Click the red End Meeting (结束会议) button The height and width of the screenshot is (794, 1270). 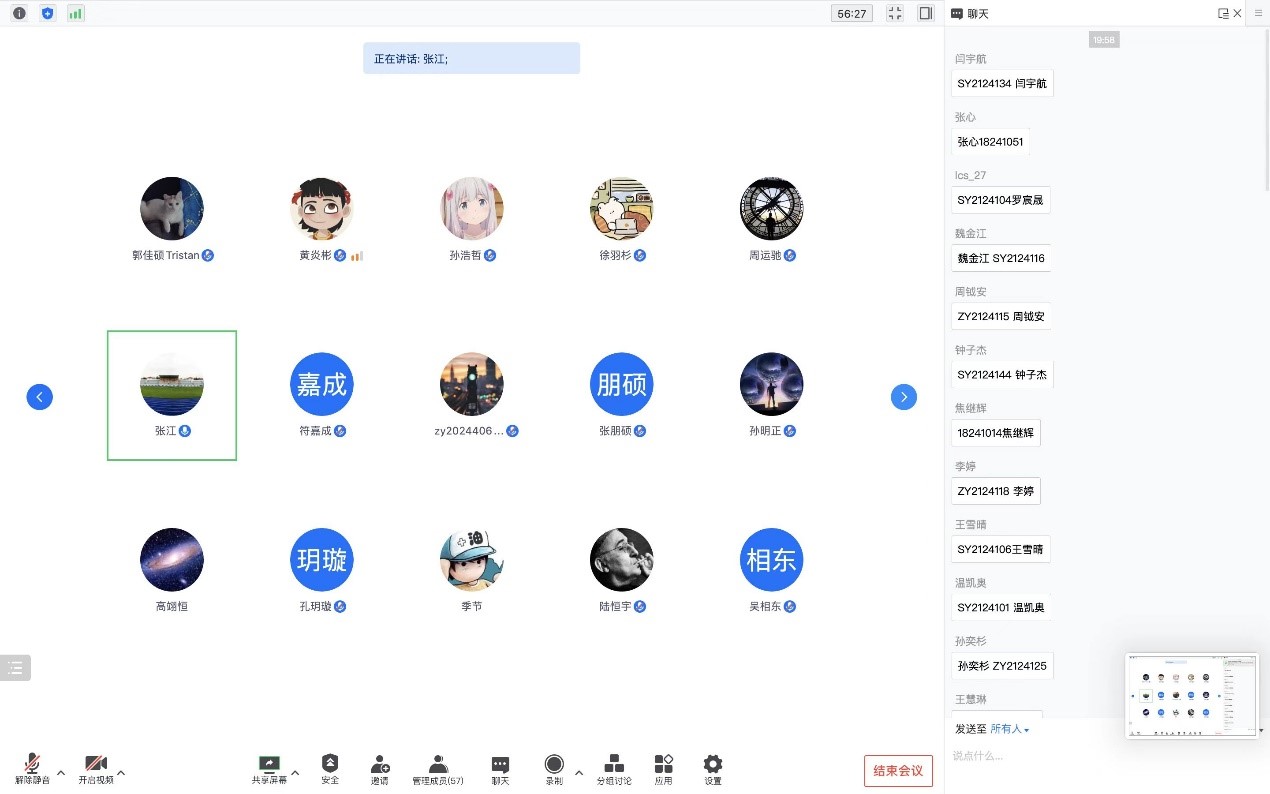[898, 771]
